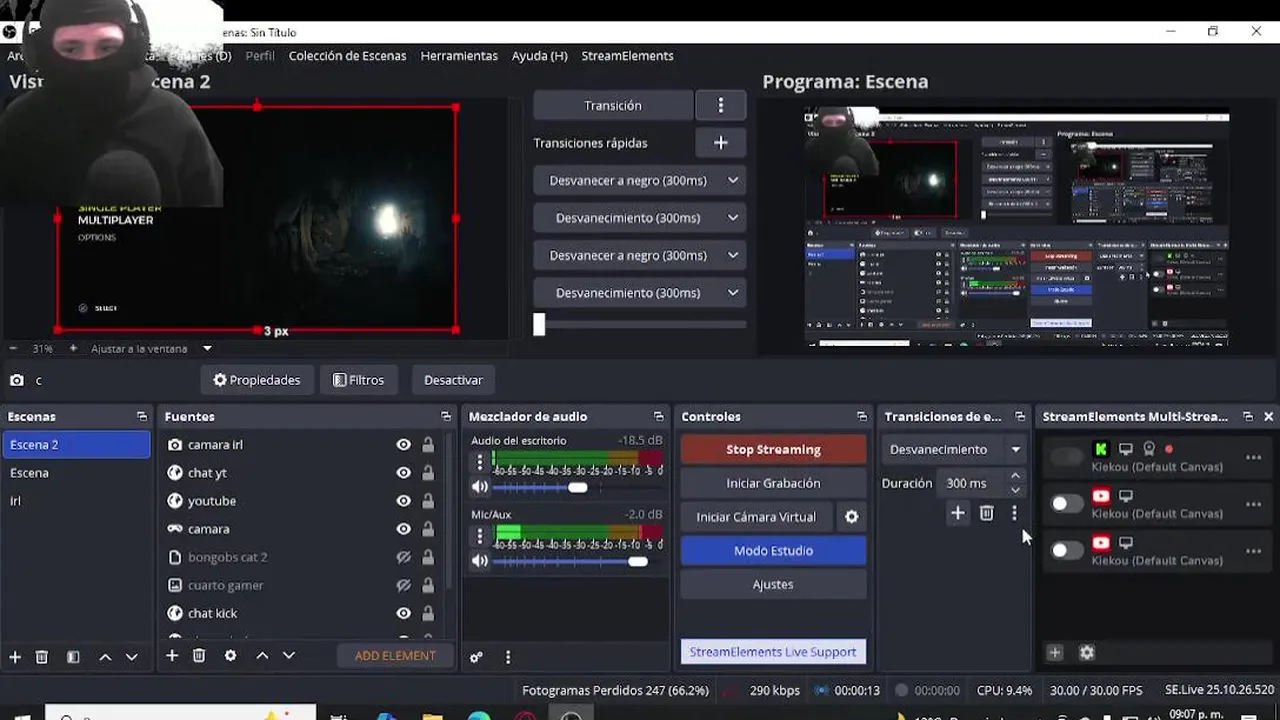Open Colección de Escenas menu
This screenshot has height=720, width=1280.
pyautogui.click(x=348, y=56)
